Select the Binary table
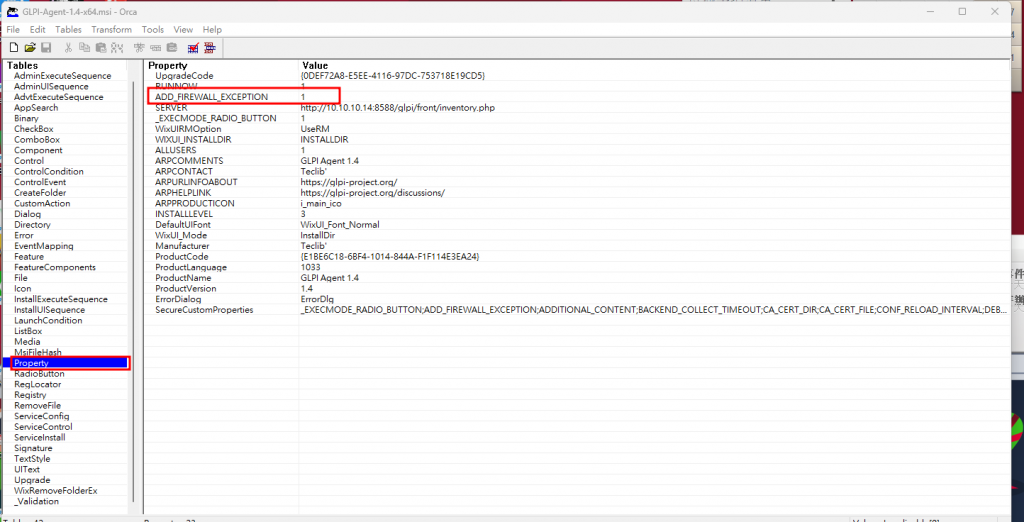 tap(26, 118)
